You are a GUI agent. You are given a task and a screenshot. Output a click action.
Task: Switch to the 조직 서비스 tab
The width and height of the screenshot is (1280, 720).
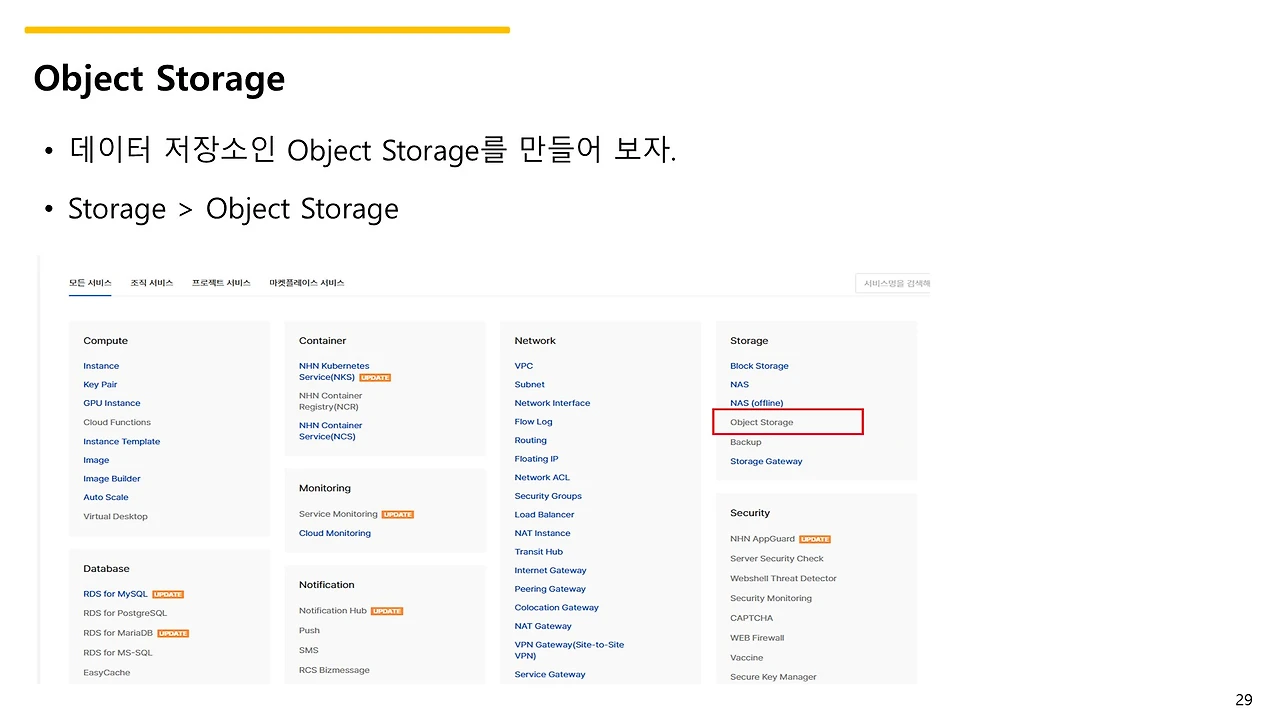(151, 283)
